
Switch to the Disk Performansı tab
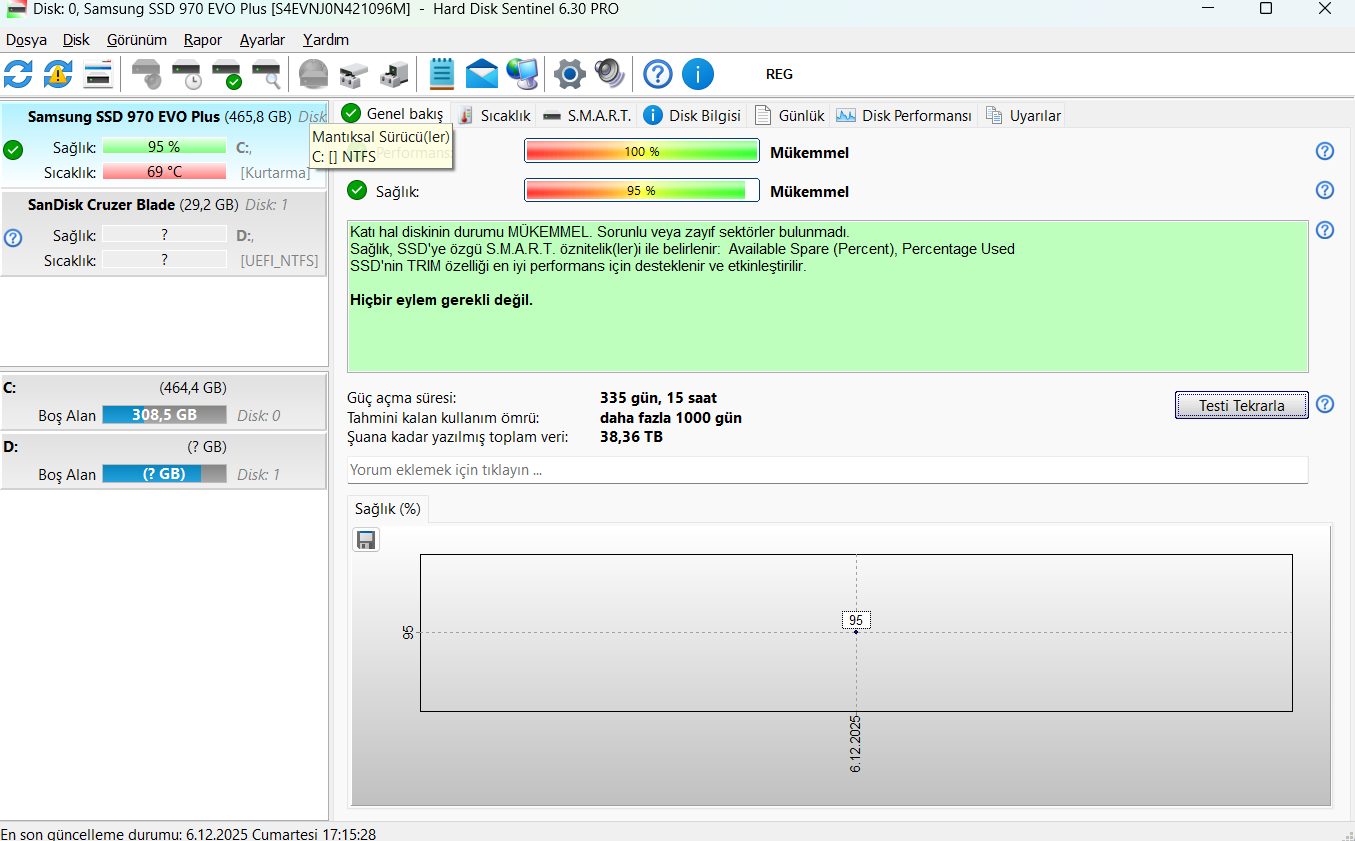(x=904, y=115)
